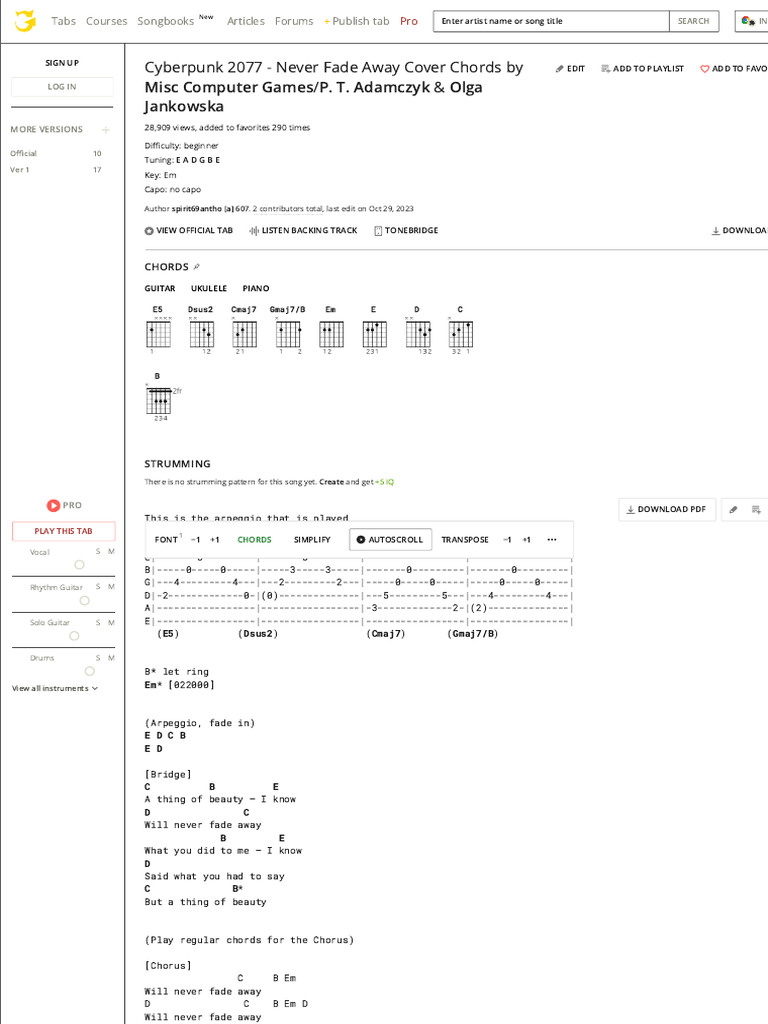The width and height of the screenshot is (768, 1024).
Task: Click the Rhythm Guitar volume slider knob
Action: coord(84,600)
